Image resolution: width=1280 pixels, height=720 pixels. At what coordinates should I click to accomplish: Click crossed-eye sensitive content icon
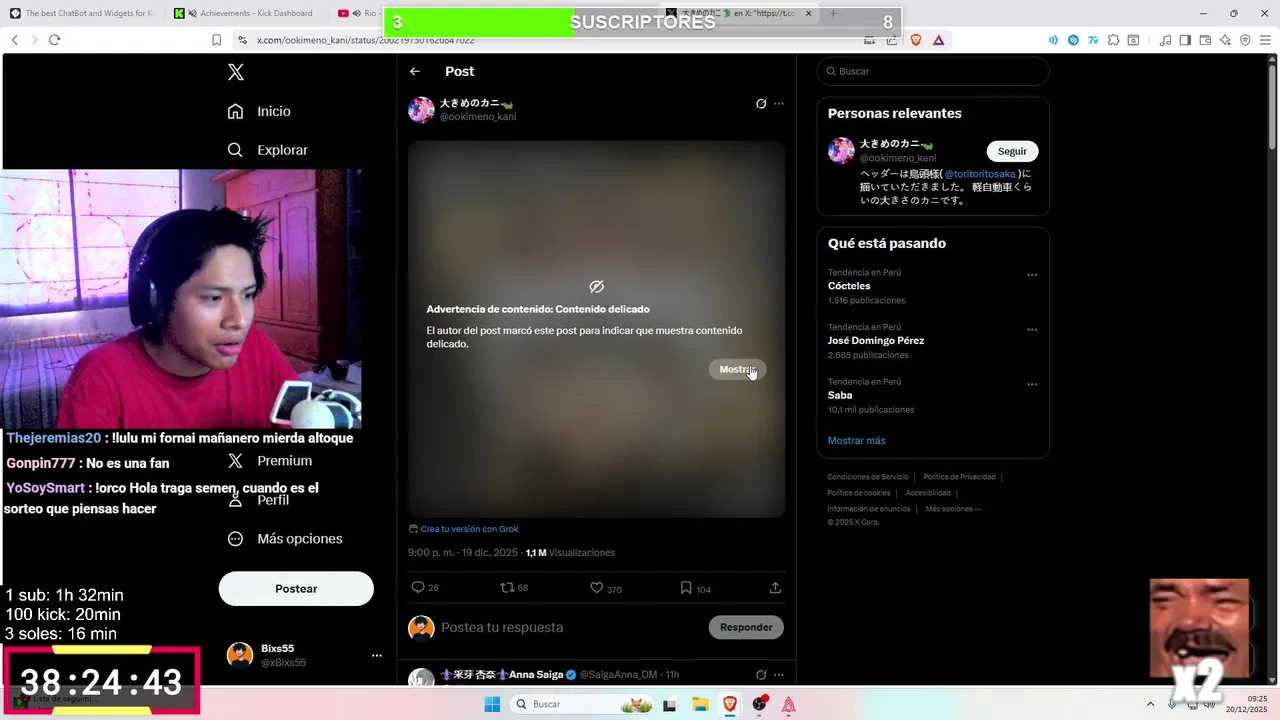[x=596, y=287]
